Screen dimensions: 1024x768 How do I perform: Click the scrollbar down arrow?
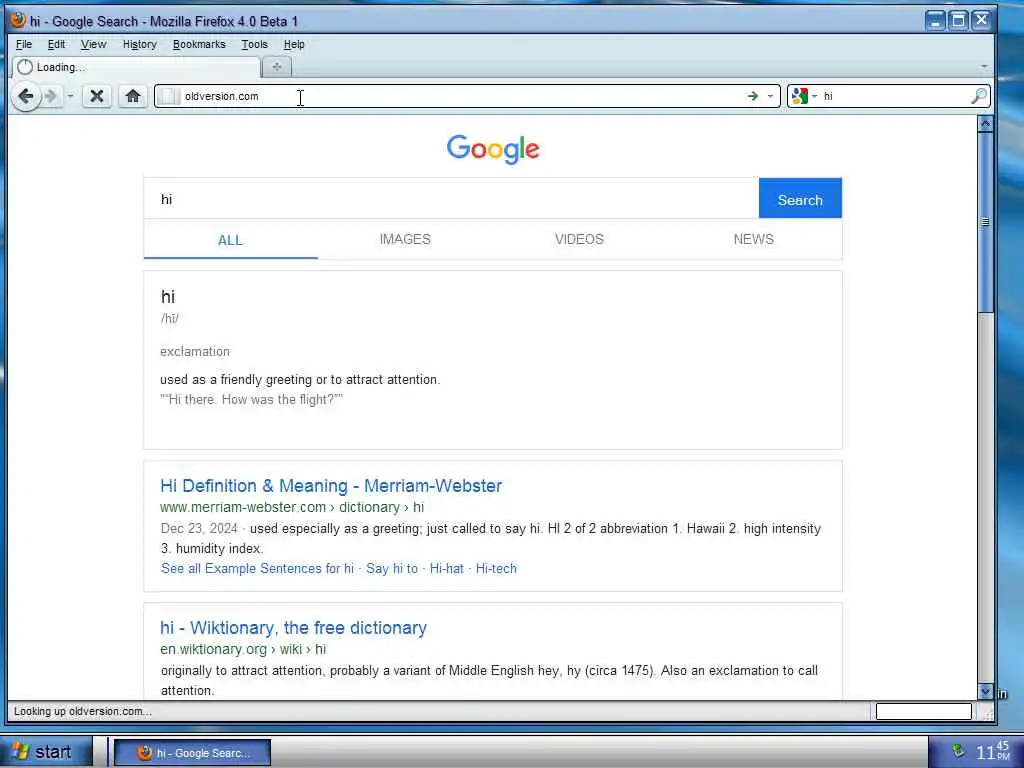985,691
